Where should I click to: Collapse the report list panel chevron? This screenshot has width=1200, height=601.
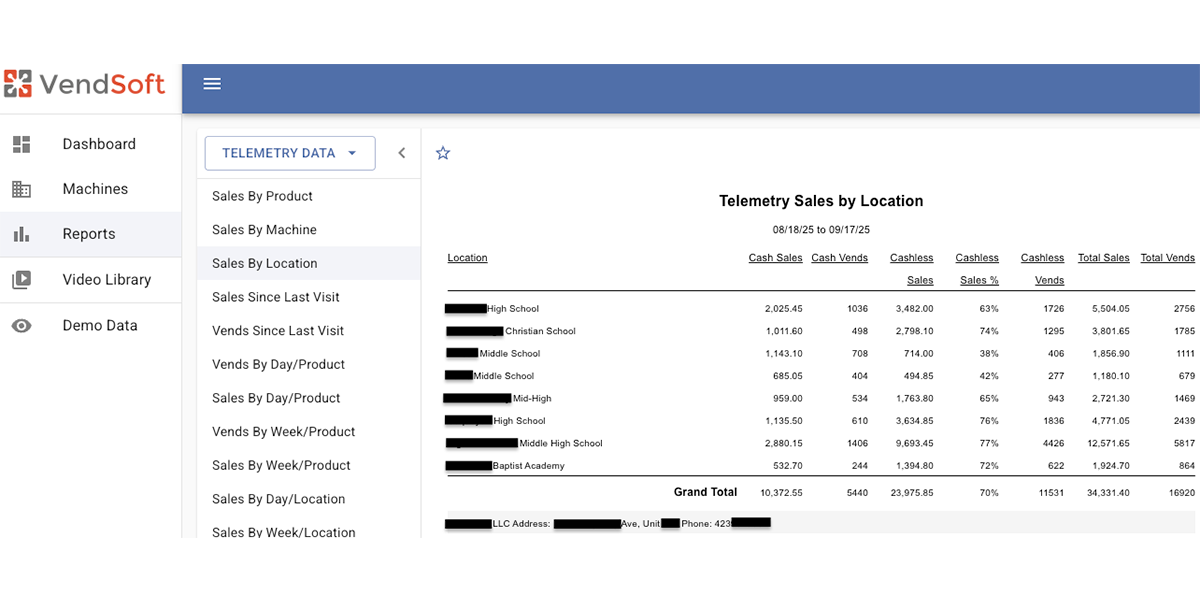click(402, 153)
